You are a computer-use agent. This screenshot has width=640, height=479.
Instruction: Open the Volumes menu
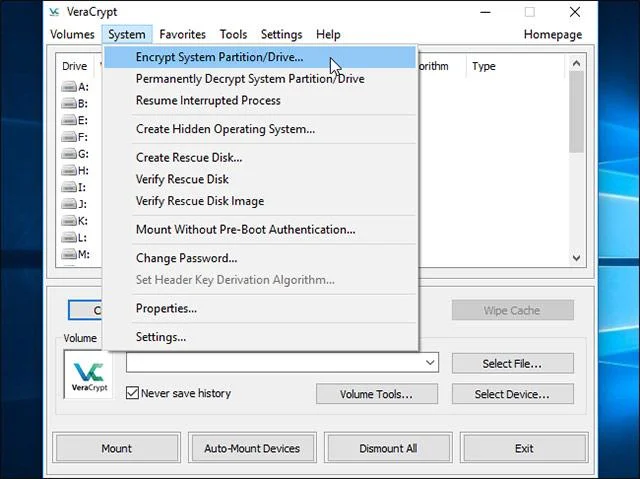pyautogui.click(x=72, y=34)
